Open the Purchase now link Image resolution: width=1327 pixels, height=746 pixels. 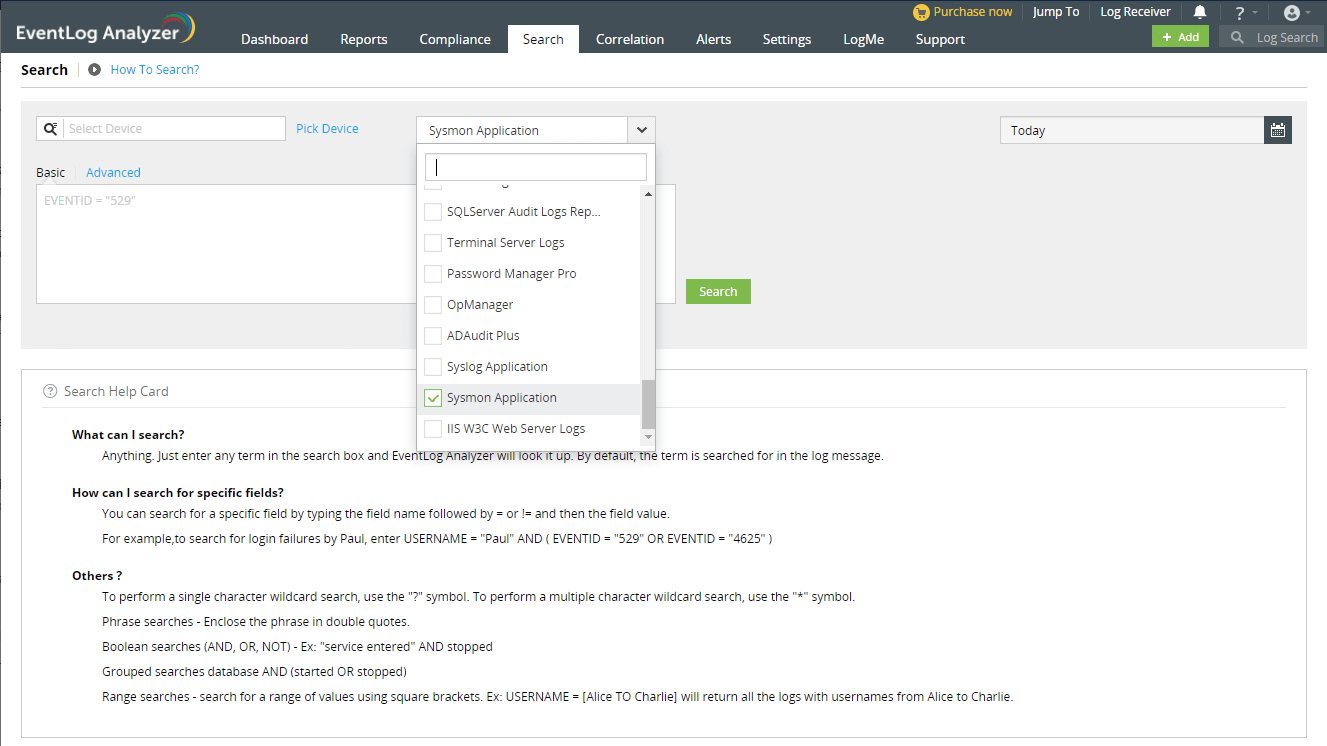pos(973,12)
